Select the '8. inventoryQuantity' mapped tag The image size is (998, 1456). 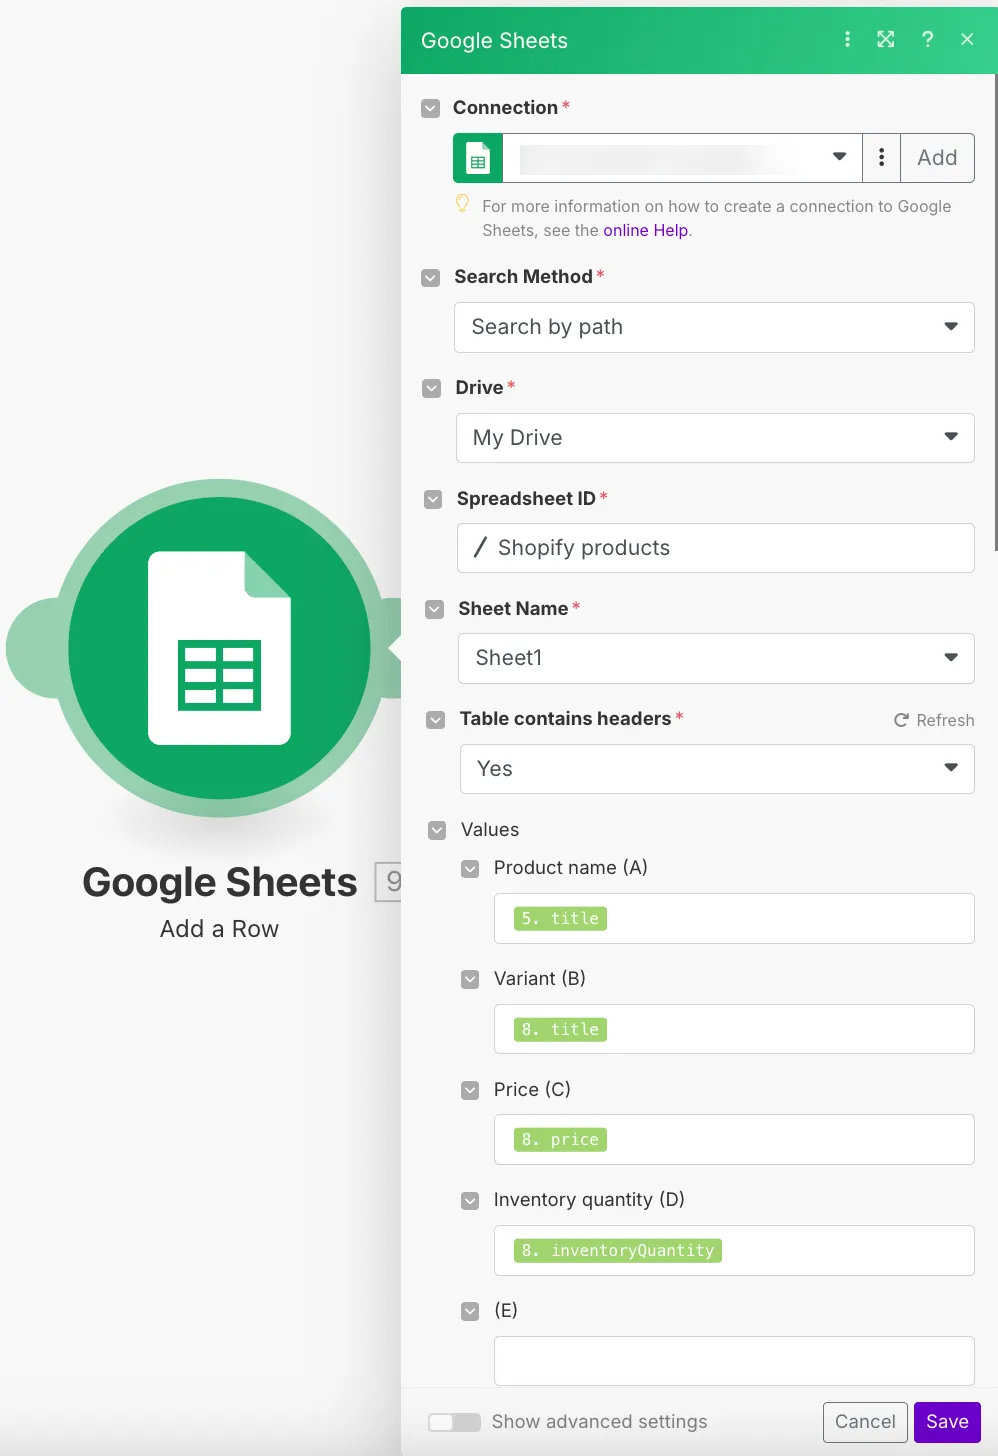[x=618, y=1250]
